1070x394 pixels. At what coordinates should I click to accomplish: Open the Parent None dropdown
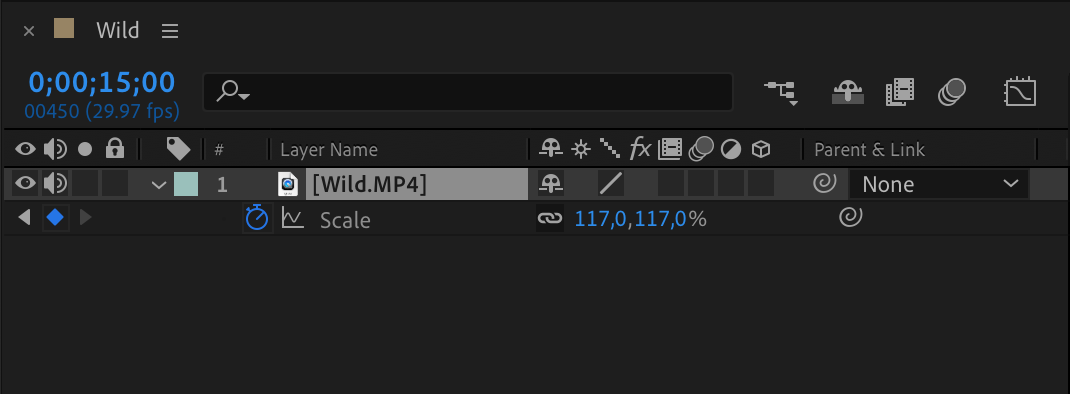click(x=938, y=184)
